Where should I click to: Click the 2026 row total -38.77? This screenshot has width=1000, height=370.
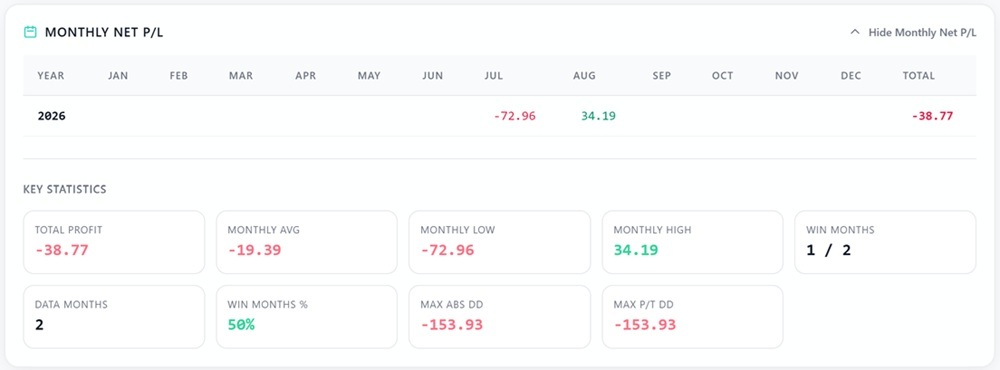tap(932, 116)
